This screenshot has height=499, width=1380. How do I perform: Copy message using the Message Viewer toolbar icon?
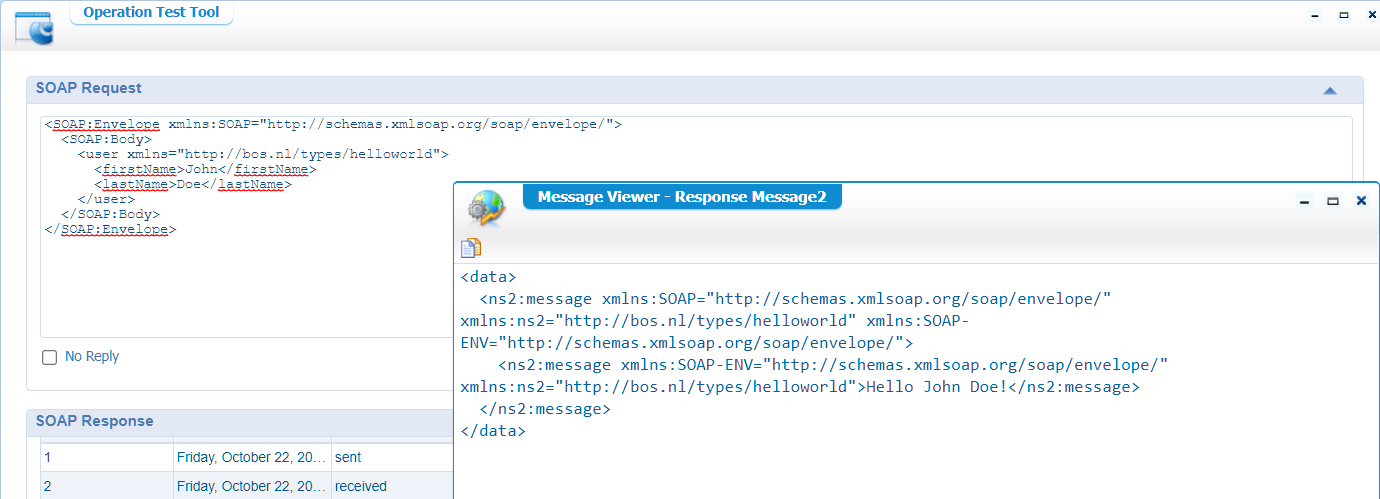pyautogui.click(x=471, y=248)
